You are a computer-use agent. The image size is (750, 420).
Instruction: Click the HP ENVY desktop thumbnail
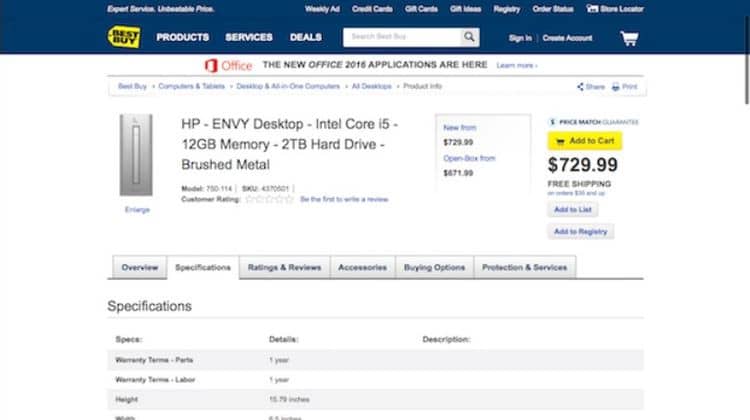tap(136, 155)
